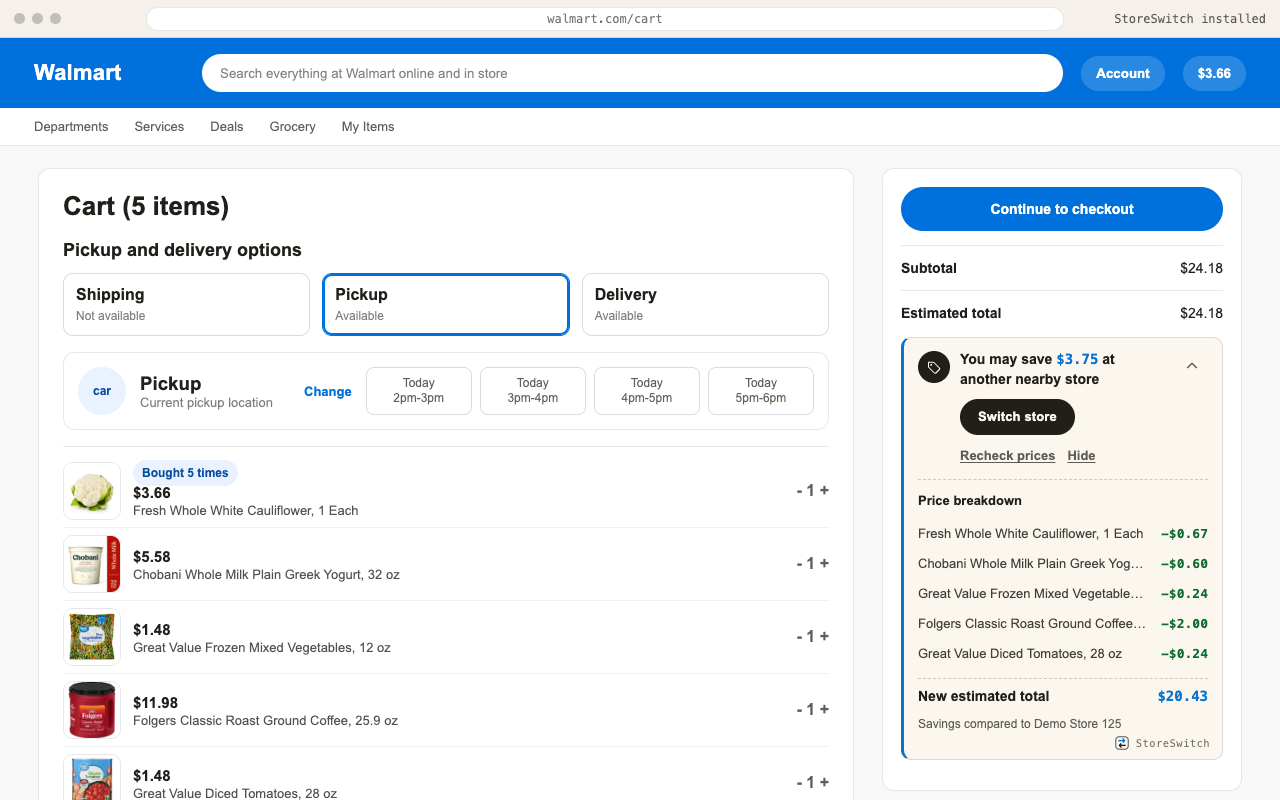Open the Grocery section
Viewport: 1280px width, 800px height.
[x=293, y=126]
